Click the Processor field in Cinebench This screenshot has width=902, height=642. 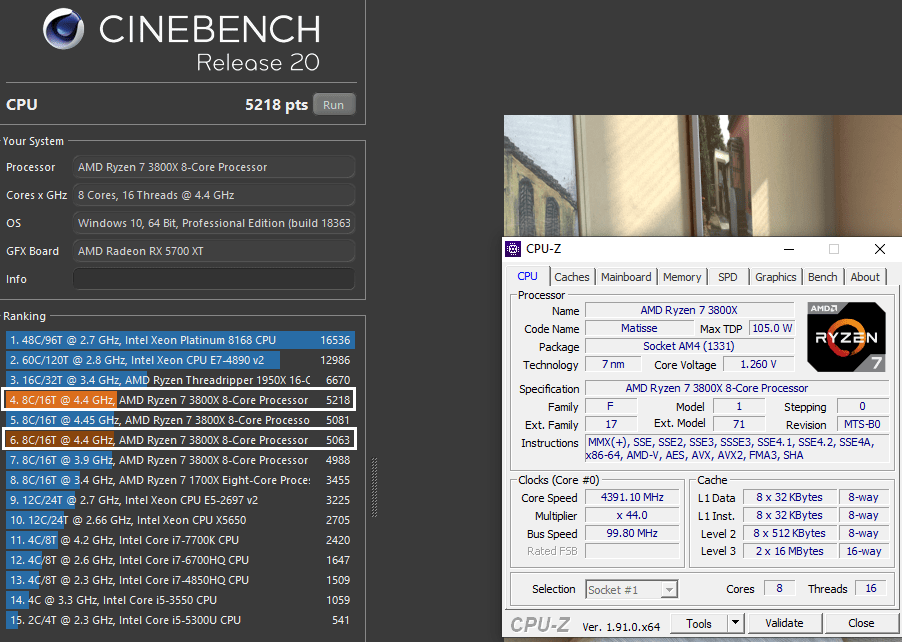tap(213, 167)
